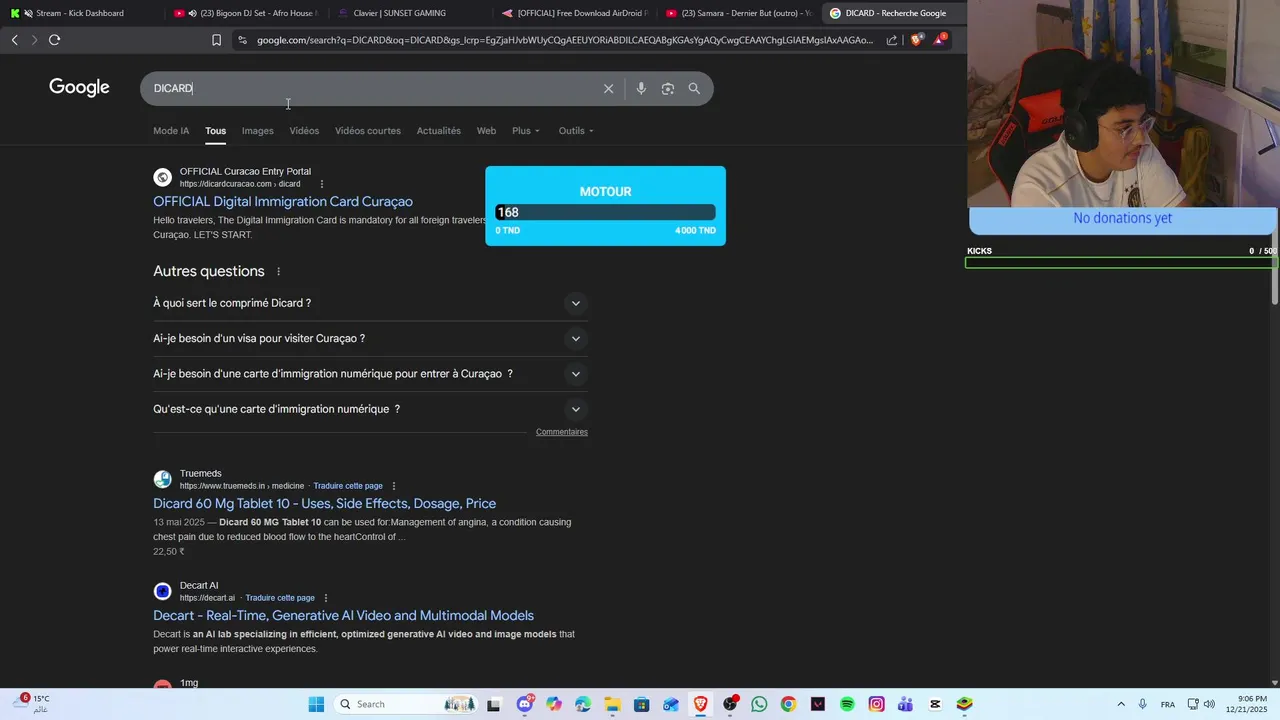Image resolution: width=1280 pixels, height=720 pixels.
Task: Open options dots for Truemeds result
Action: (394, 486)
